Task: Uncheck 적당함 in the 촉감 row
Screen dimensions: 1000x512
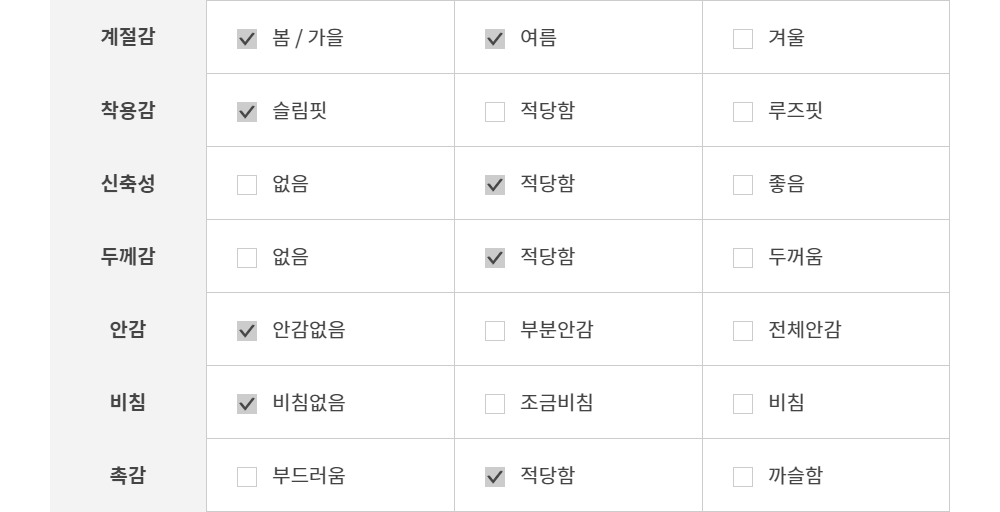Action: 495,477
